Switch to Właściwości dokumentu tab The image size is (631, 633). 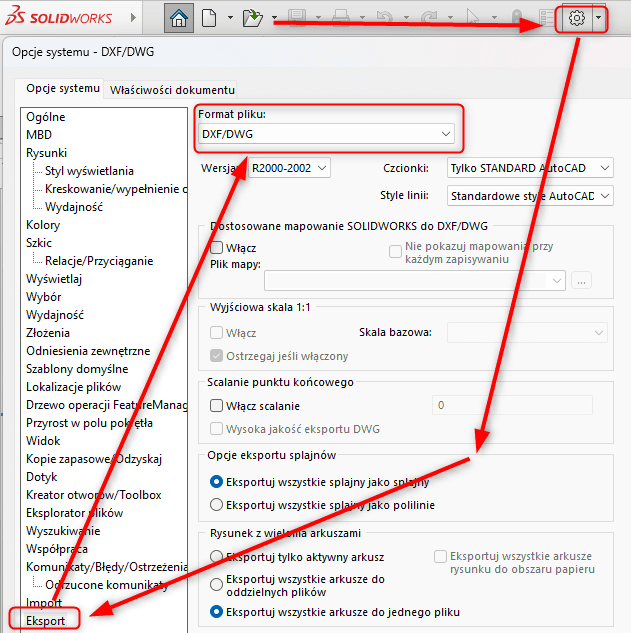click(173, 90)
